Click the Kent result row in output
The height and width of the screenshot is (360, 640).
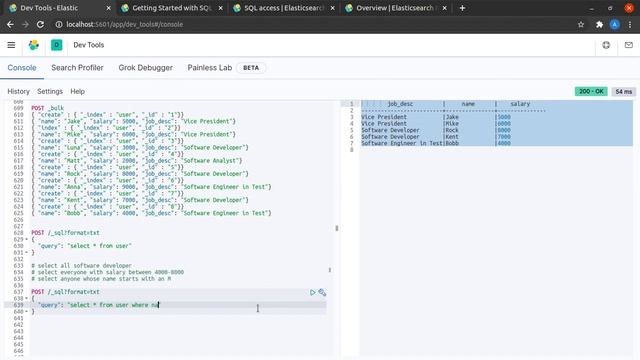[x=436, y=137]
